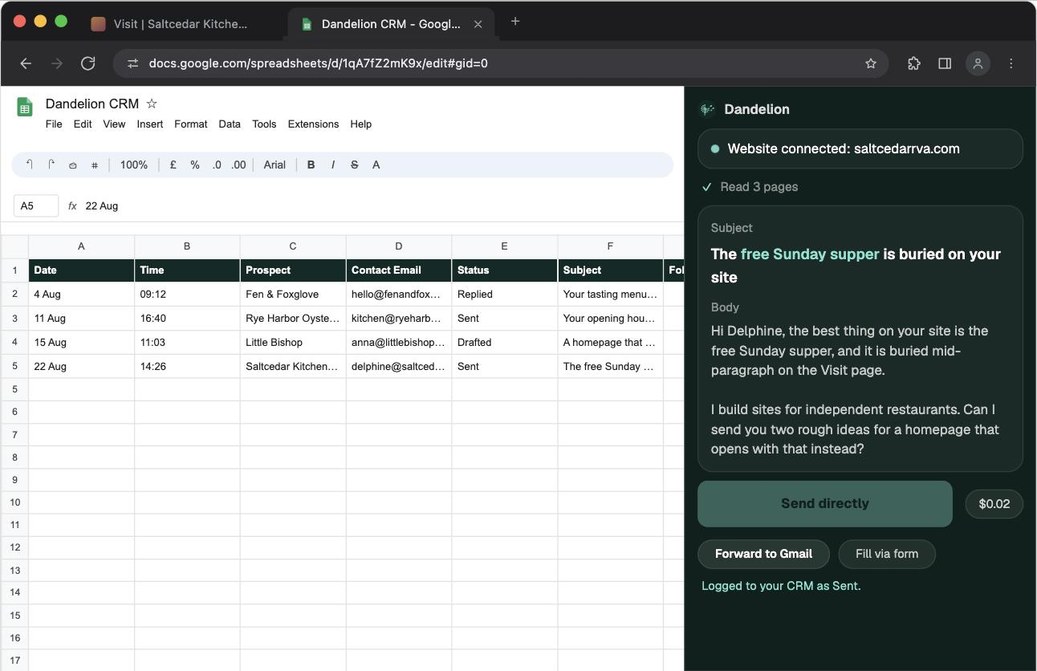Viewport: 1037px width, 671px height.
Task: Select the Drafted status cell
Action: tap(505, 342)
